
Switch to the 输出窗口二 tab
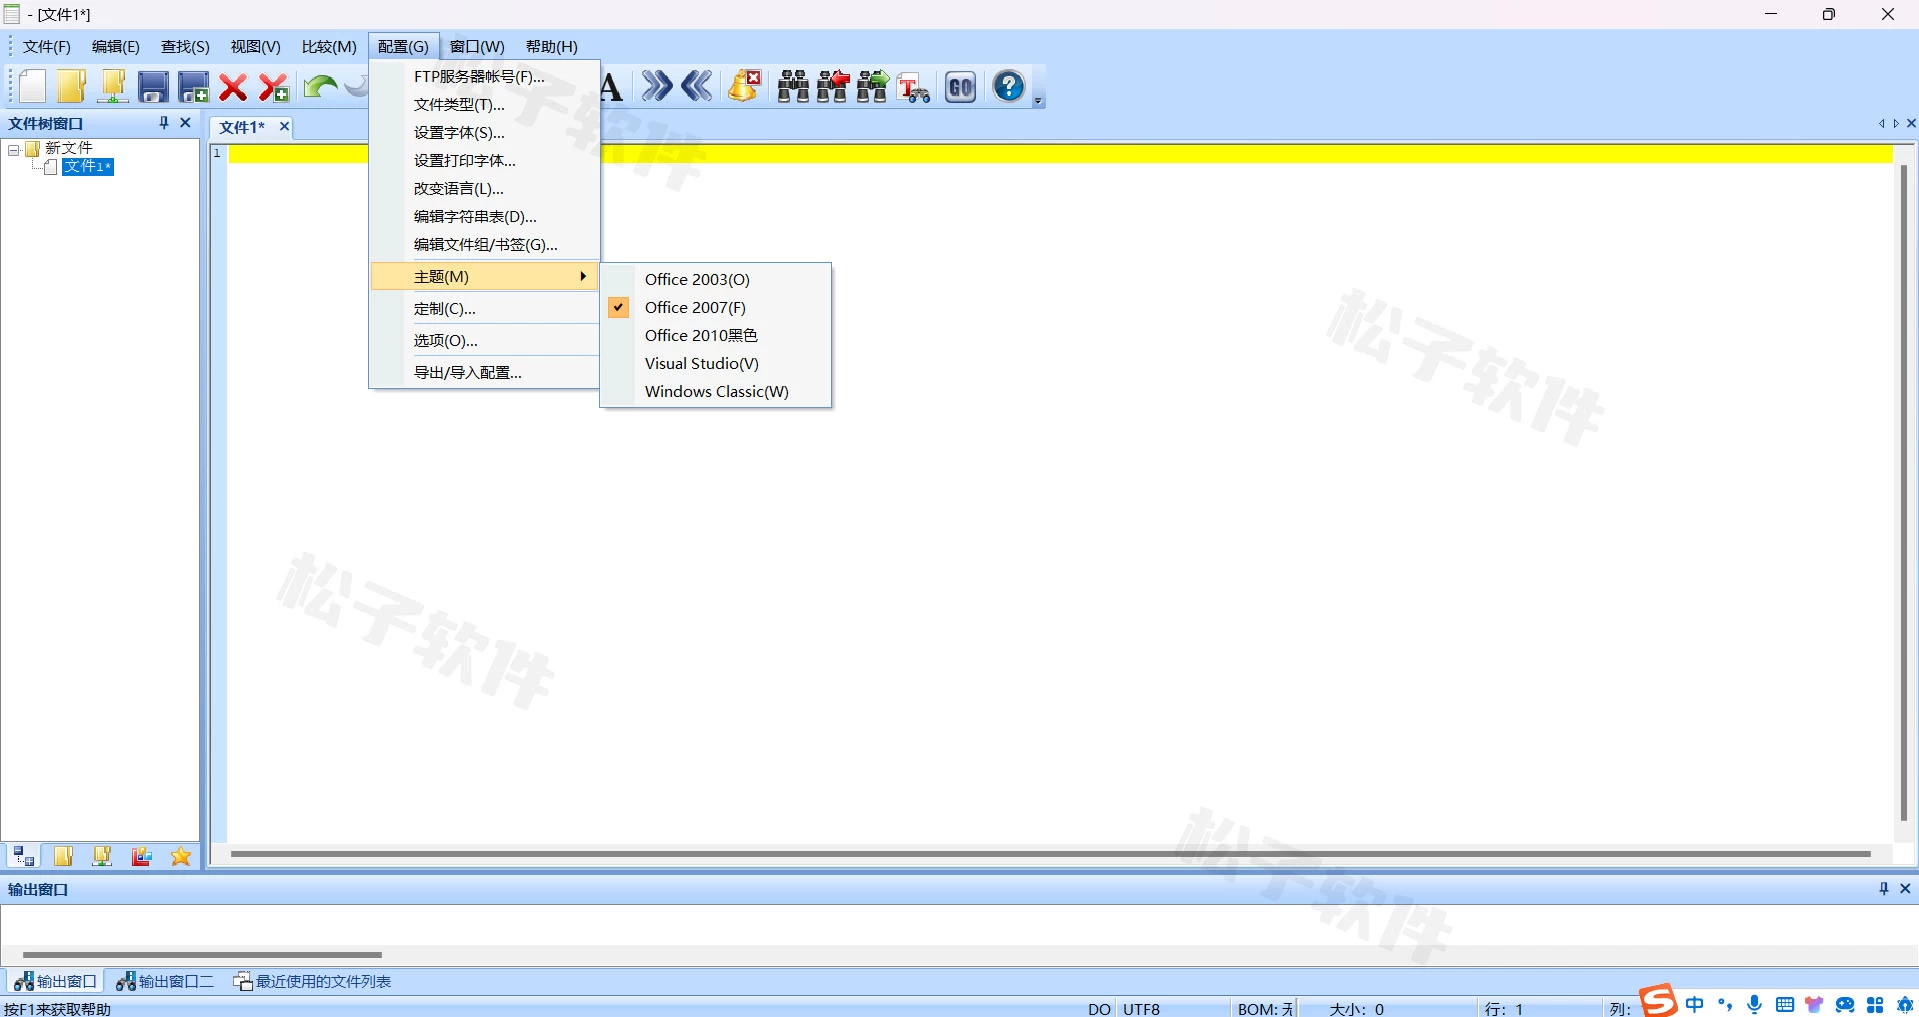(x=165, y=981)
